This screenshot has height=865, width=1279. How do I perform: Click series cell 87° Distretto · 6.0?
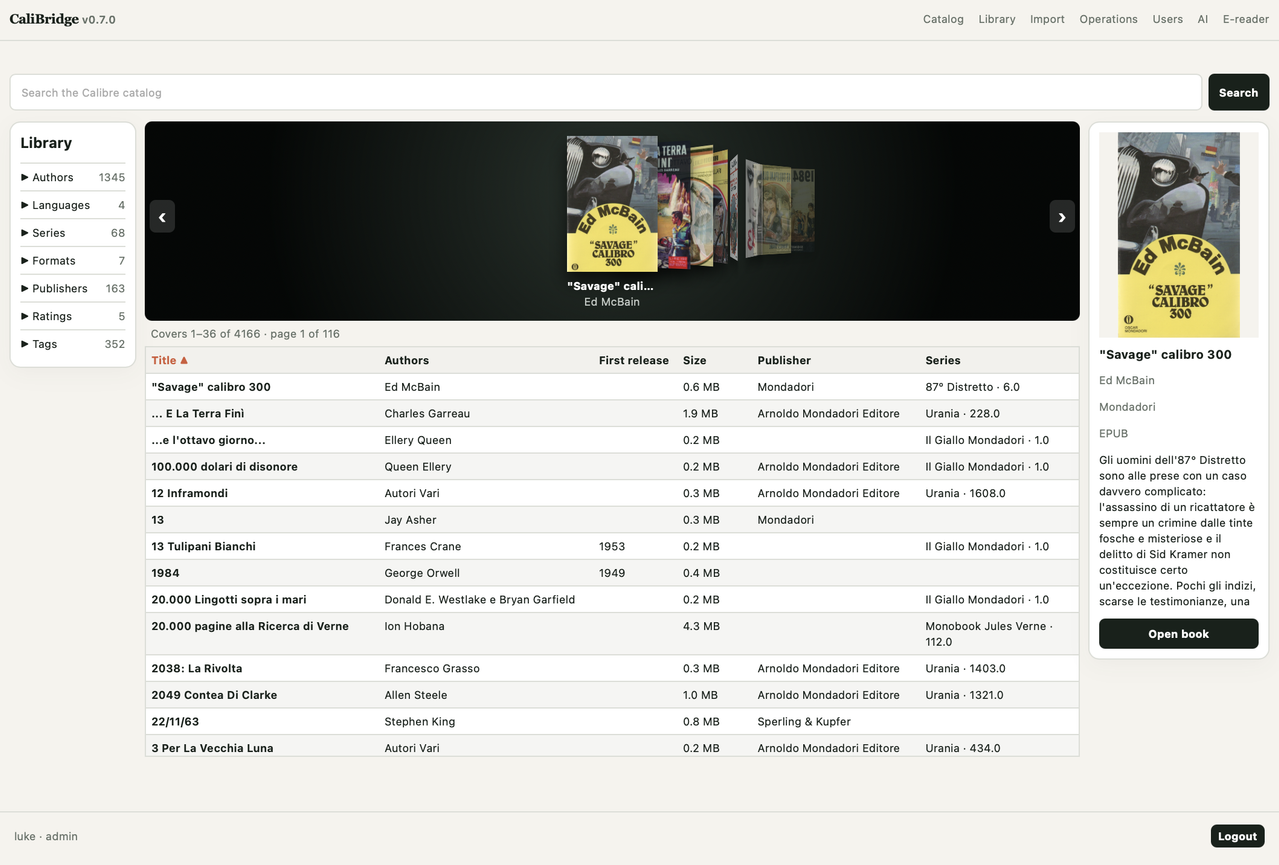point(972,387)
